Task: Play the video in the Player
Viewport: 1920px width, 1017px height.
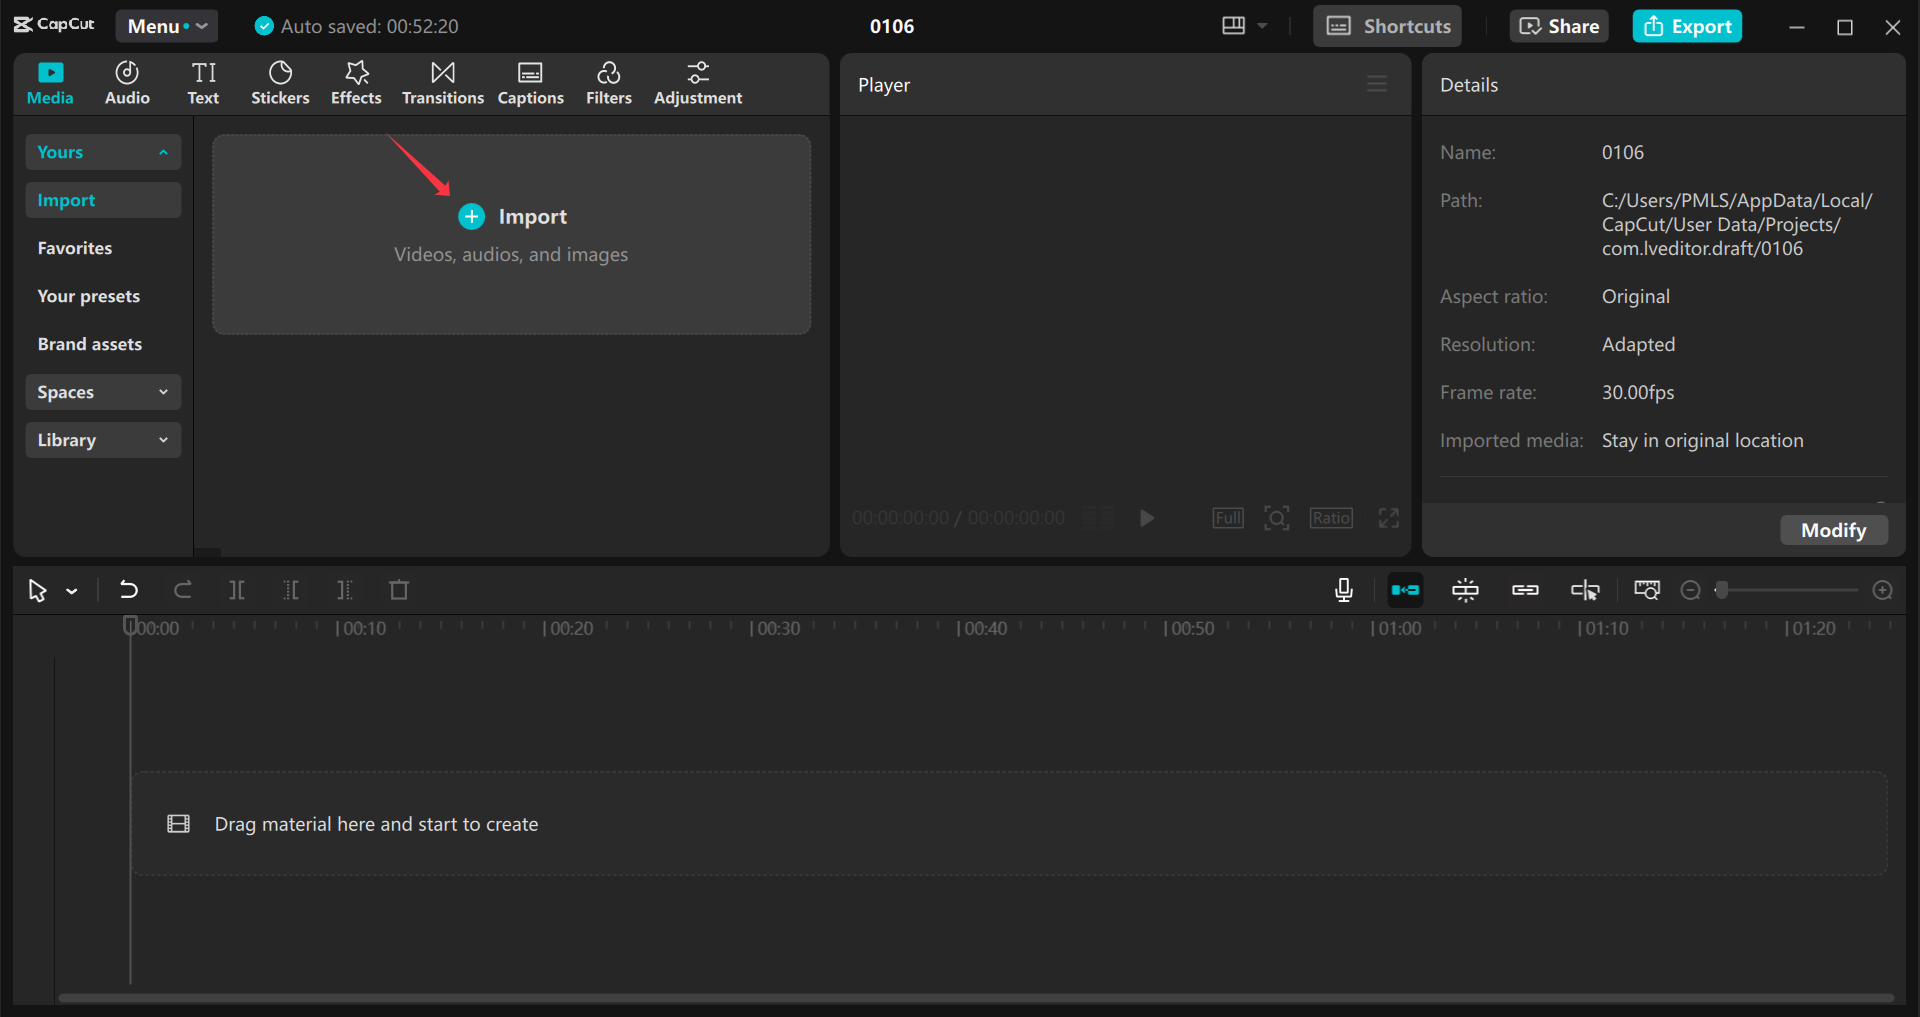Action: tap(1146, 517)
